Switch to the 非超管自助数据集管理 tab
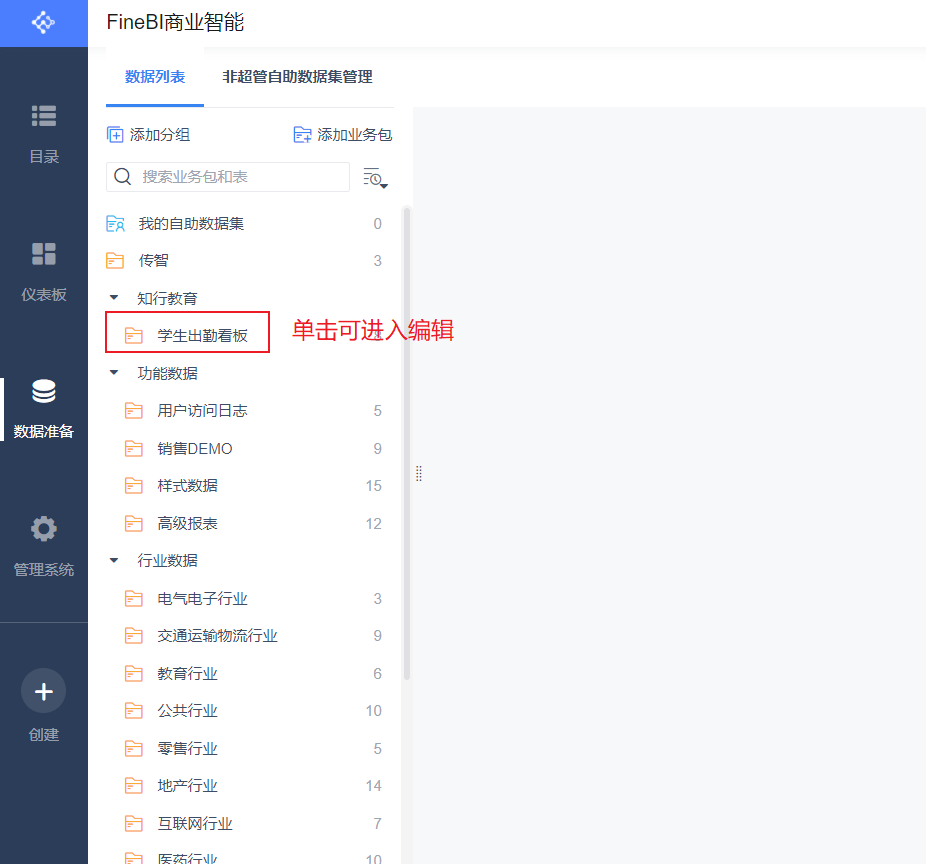The image size is (926, 864). [x=297, y=77]
